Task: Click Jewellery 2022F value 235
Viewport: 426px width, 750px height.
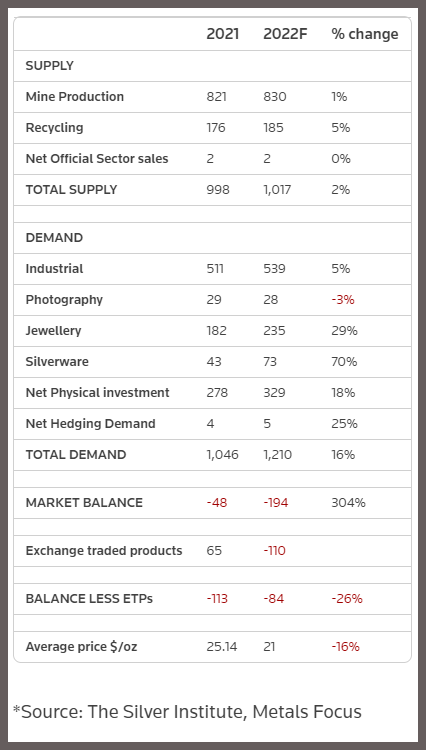Action: click(274, 331)
